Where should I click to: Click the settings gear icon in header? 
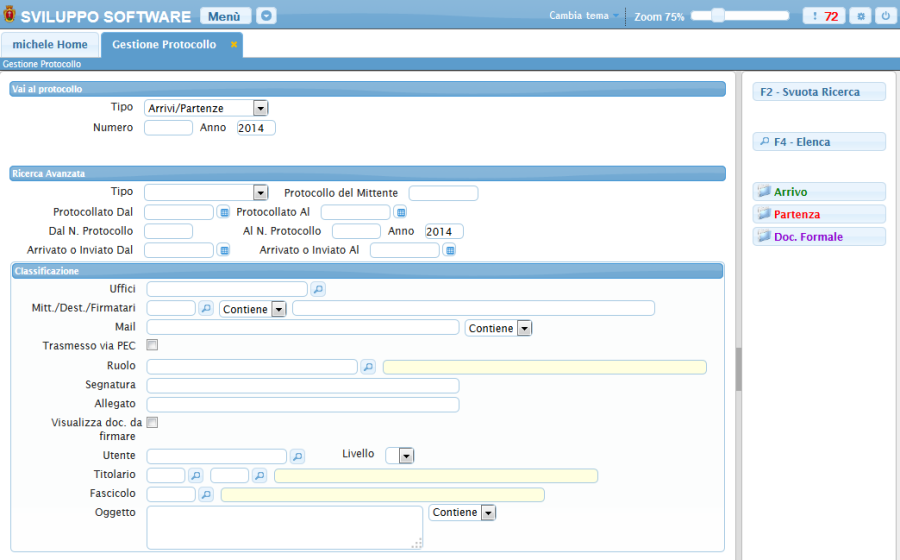pyautogui.click(x=860, y=16)
